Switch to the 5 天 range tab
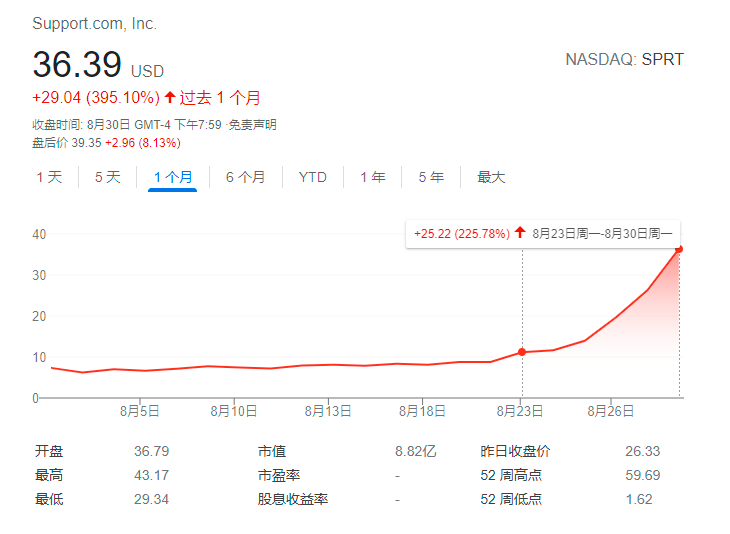Screen dimensions: 730x534 click(108, 177)
